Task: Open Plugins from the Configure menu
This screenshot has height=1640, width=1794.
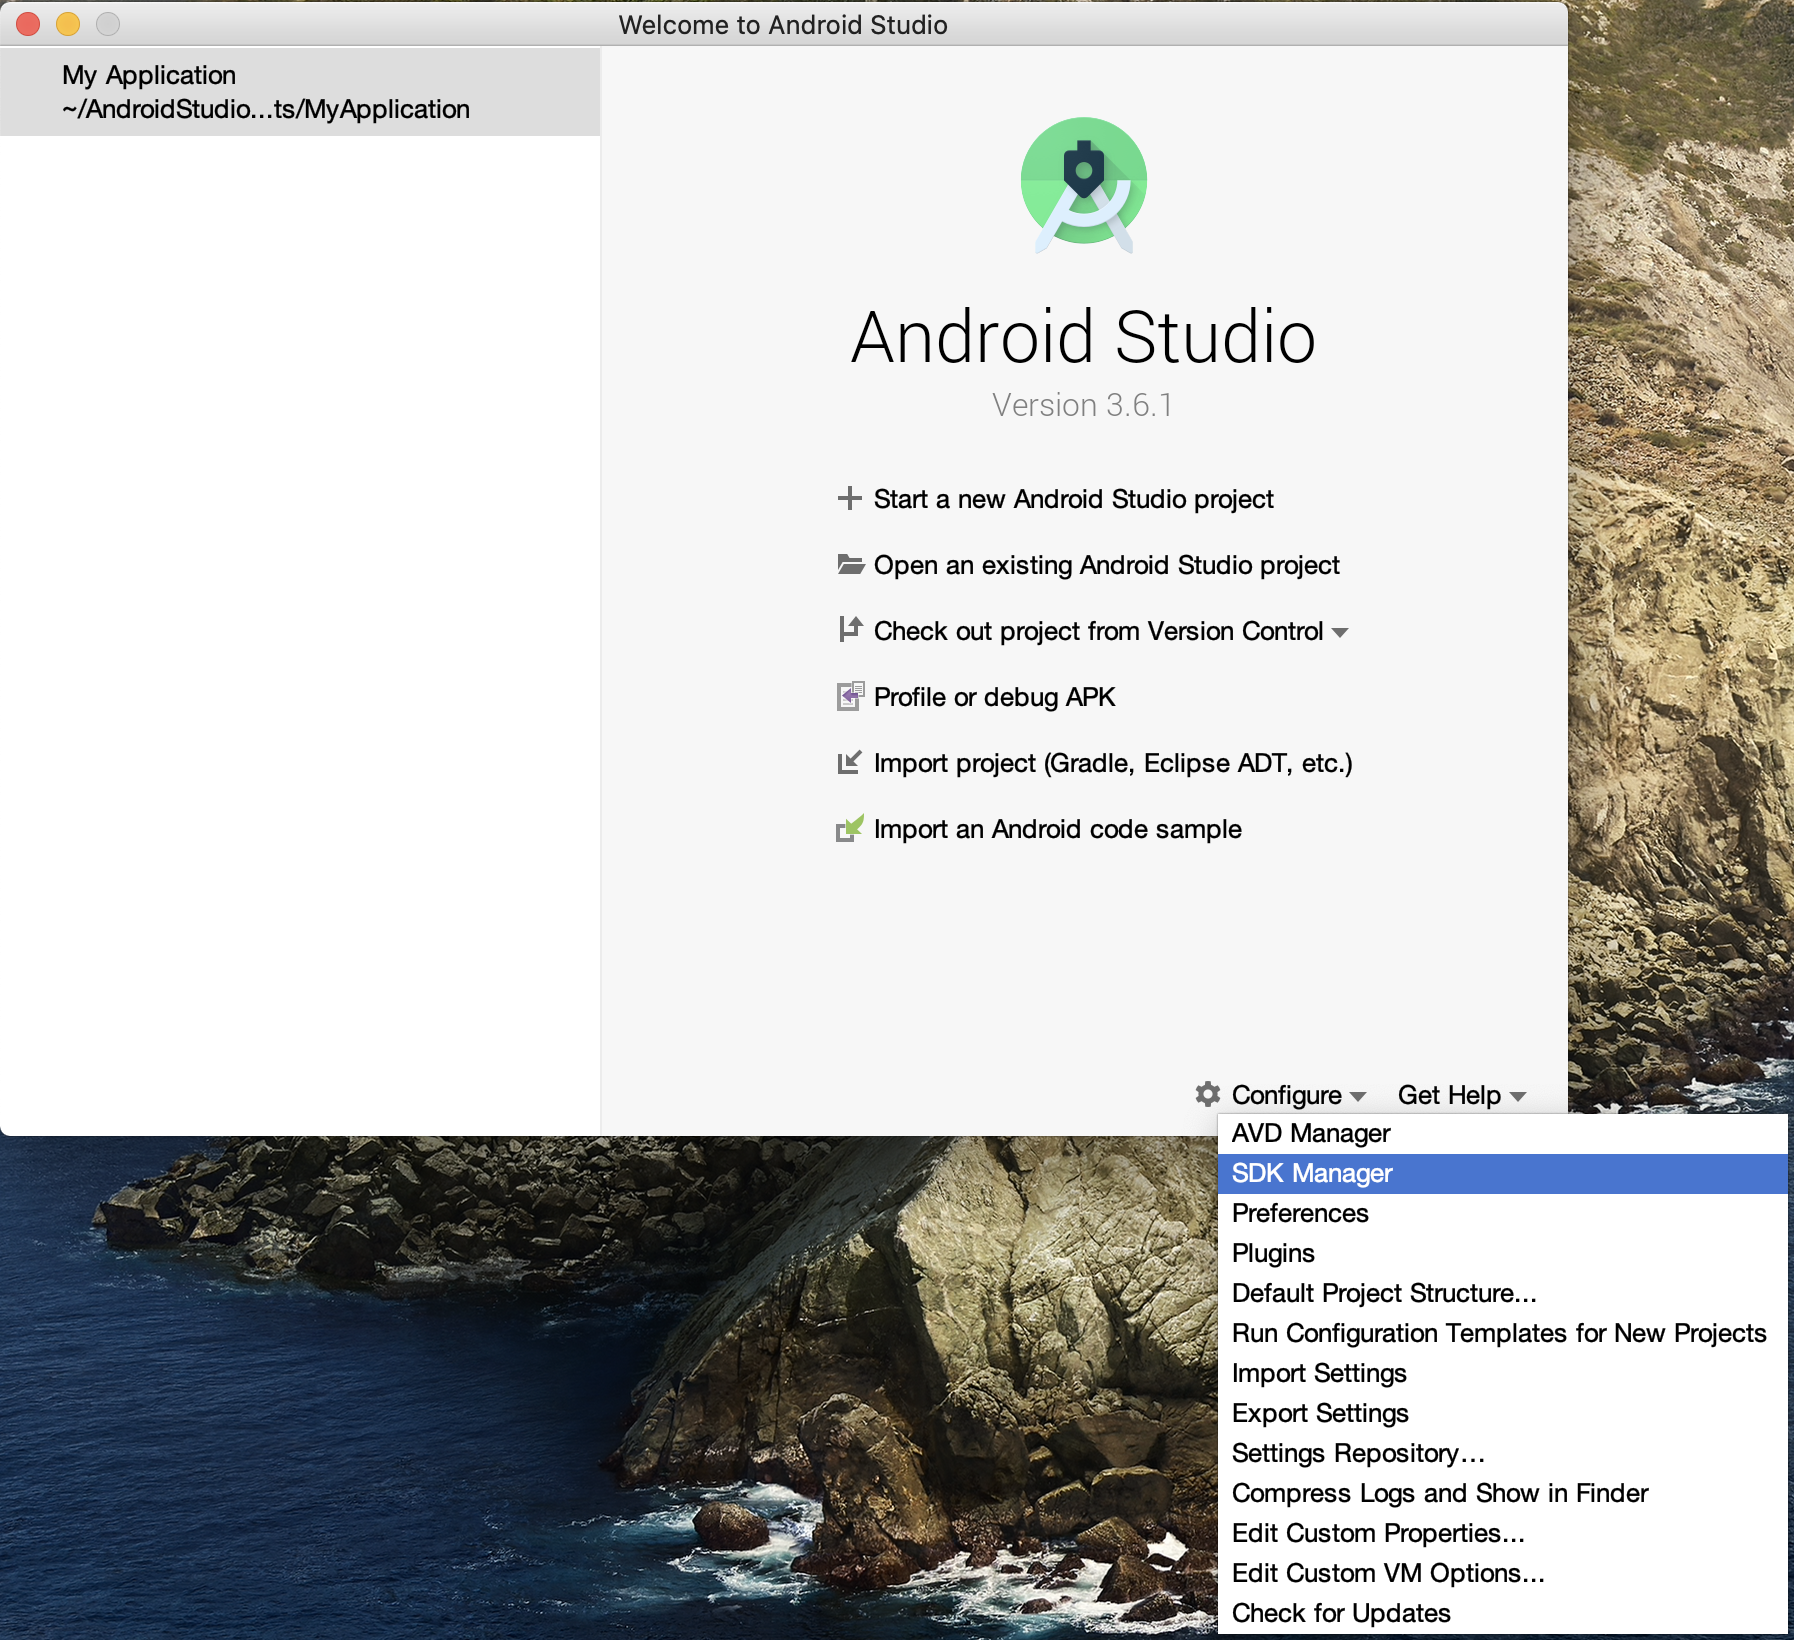Action: click(x=1502, y=1253)
